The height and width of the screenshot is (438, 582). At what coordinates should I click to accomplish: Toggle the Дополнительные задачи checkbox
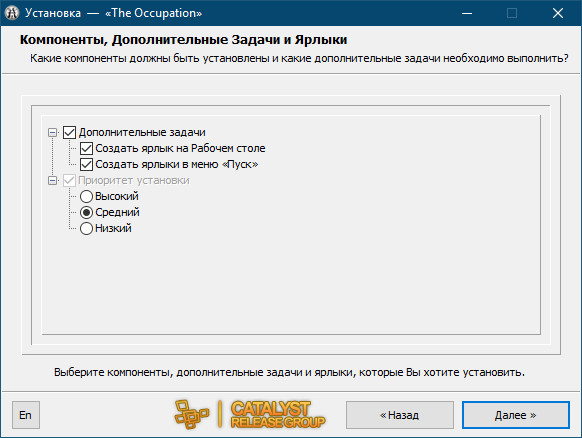click(69, 133)
